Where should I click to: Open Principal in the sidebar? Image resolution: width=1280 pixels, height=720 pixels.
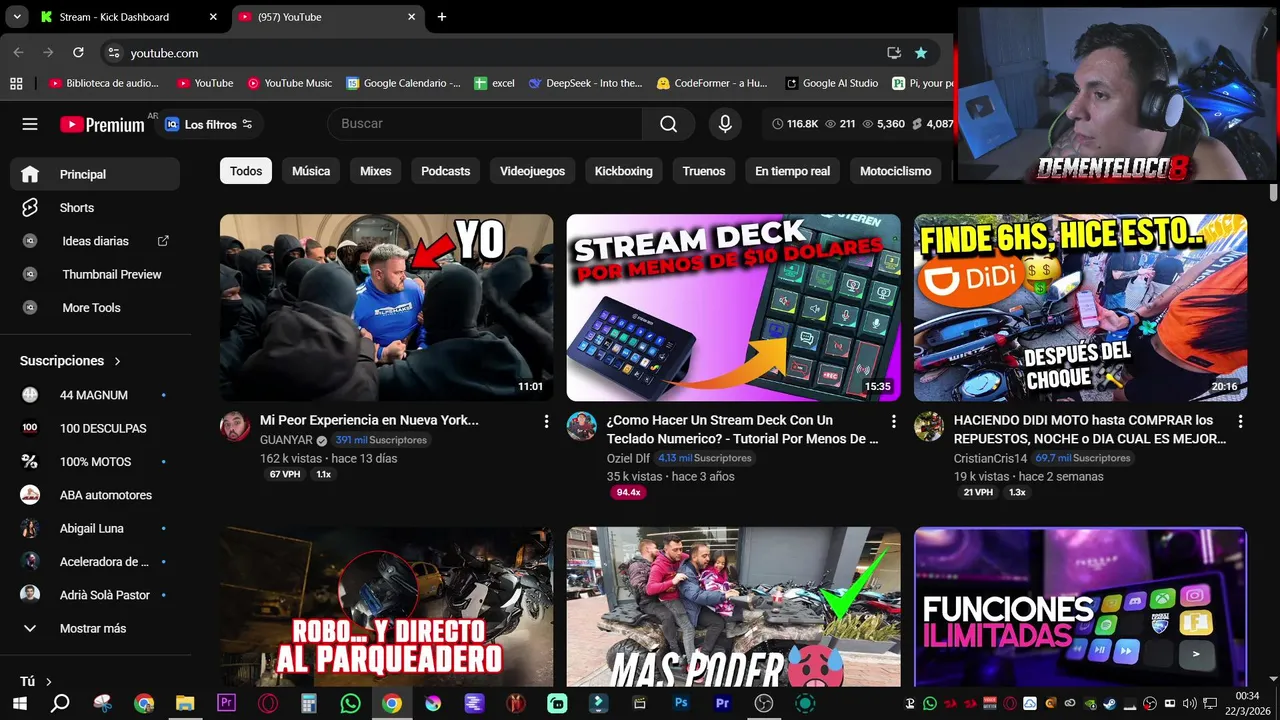95,174
